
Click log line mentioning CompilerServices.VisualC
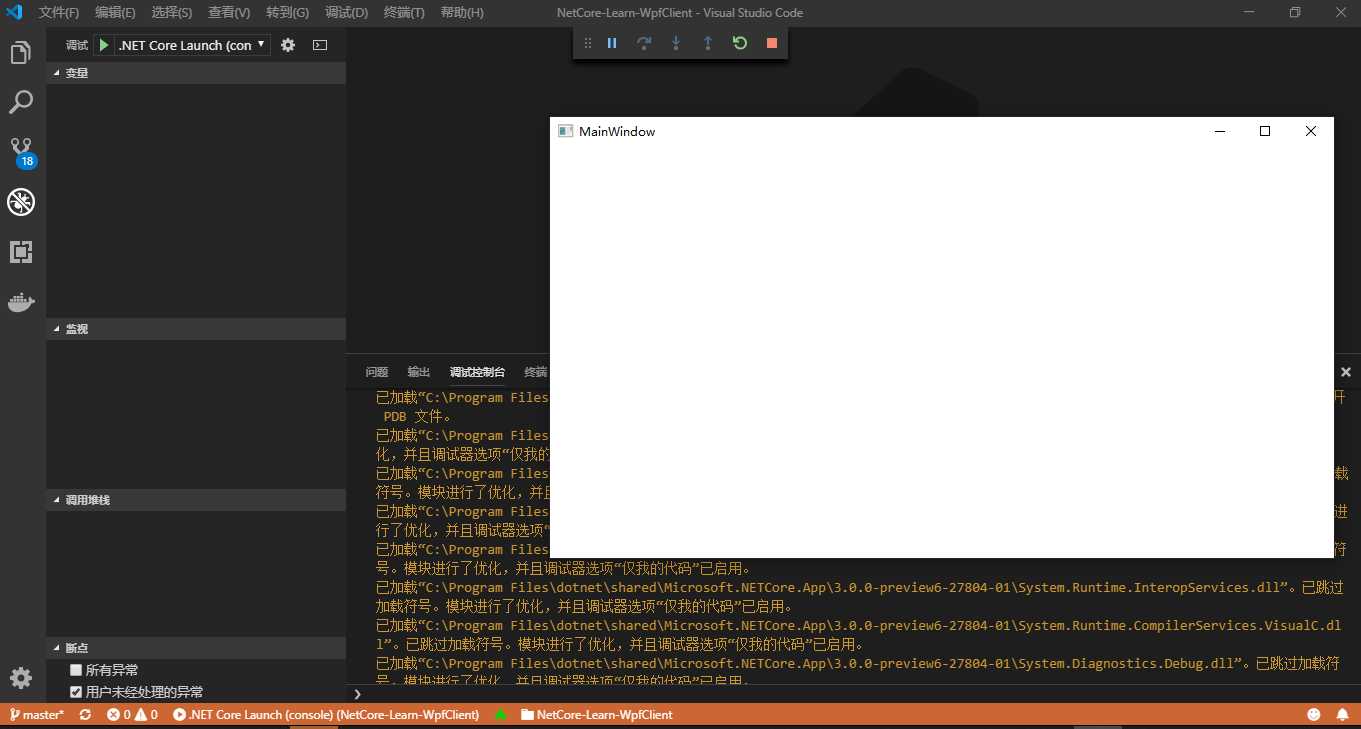(x=860, y=635)
